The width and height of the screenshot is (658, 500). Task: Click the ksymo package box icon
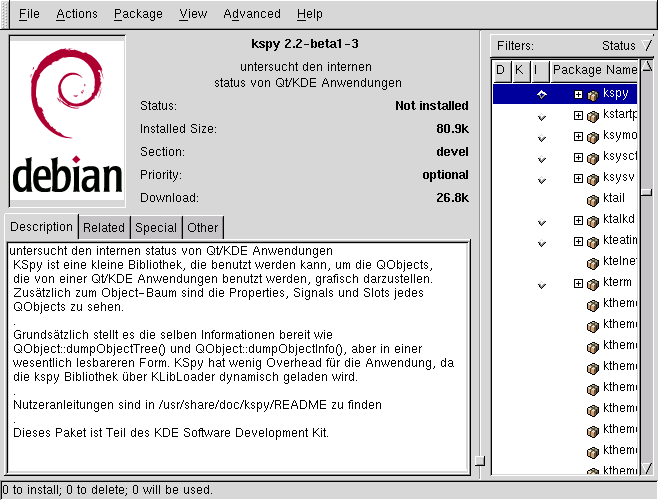tap(592, 136)
